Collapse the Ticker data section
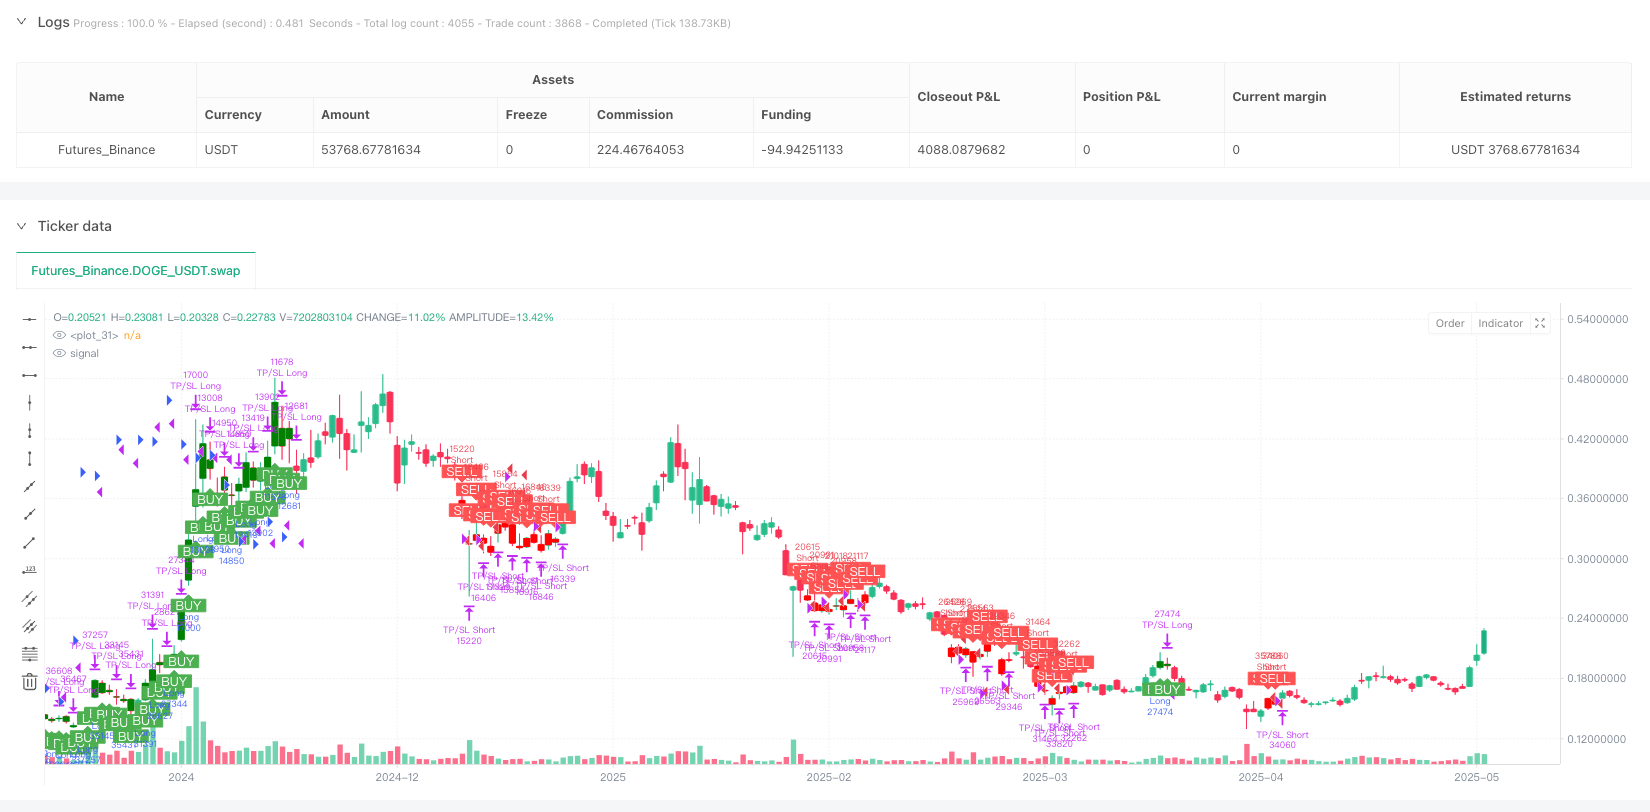This screenshot has width=1650, height=812. click(x=22, y=226)
